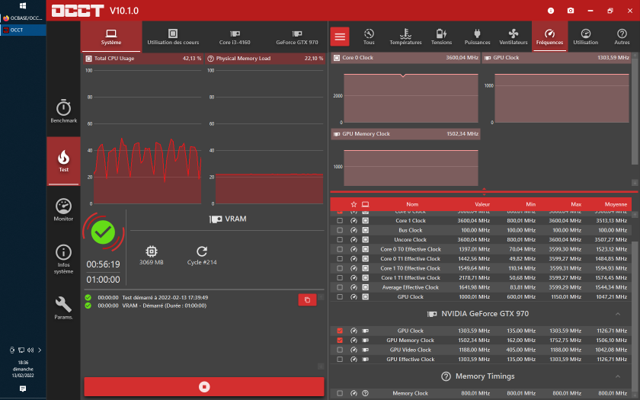Collapse the NVIDIA GeForce GTX 970 group

click(x=618, y=314)
